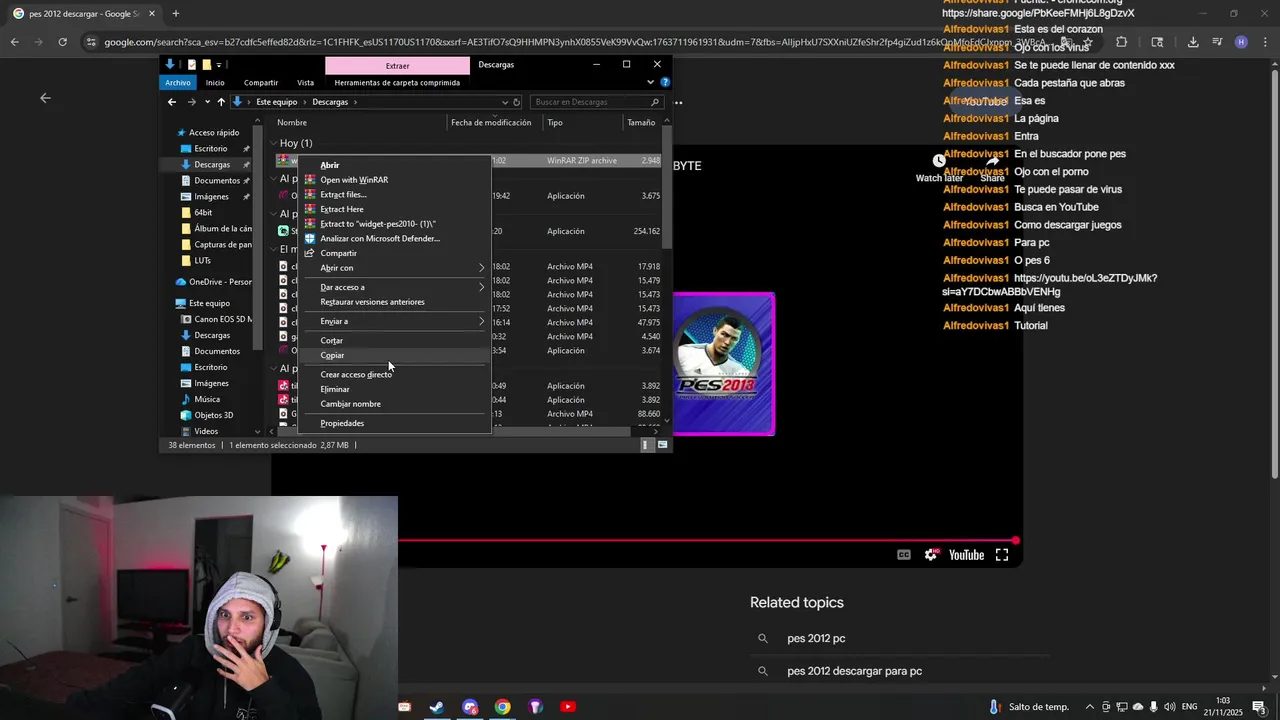
Task: Switch to the Vista ribbon tab
Action: tap(305, 83)
